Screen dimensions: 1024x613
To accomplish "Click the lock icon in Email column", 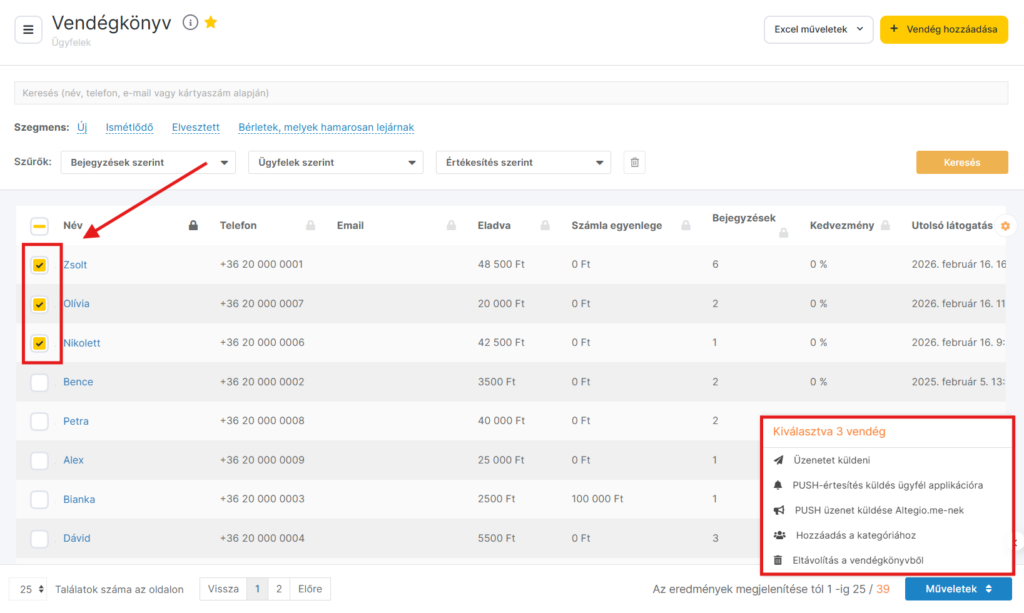I will [451, 226].
